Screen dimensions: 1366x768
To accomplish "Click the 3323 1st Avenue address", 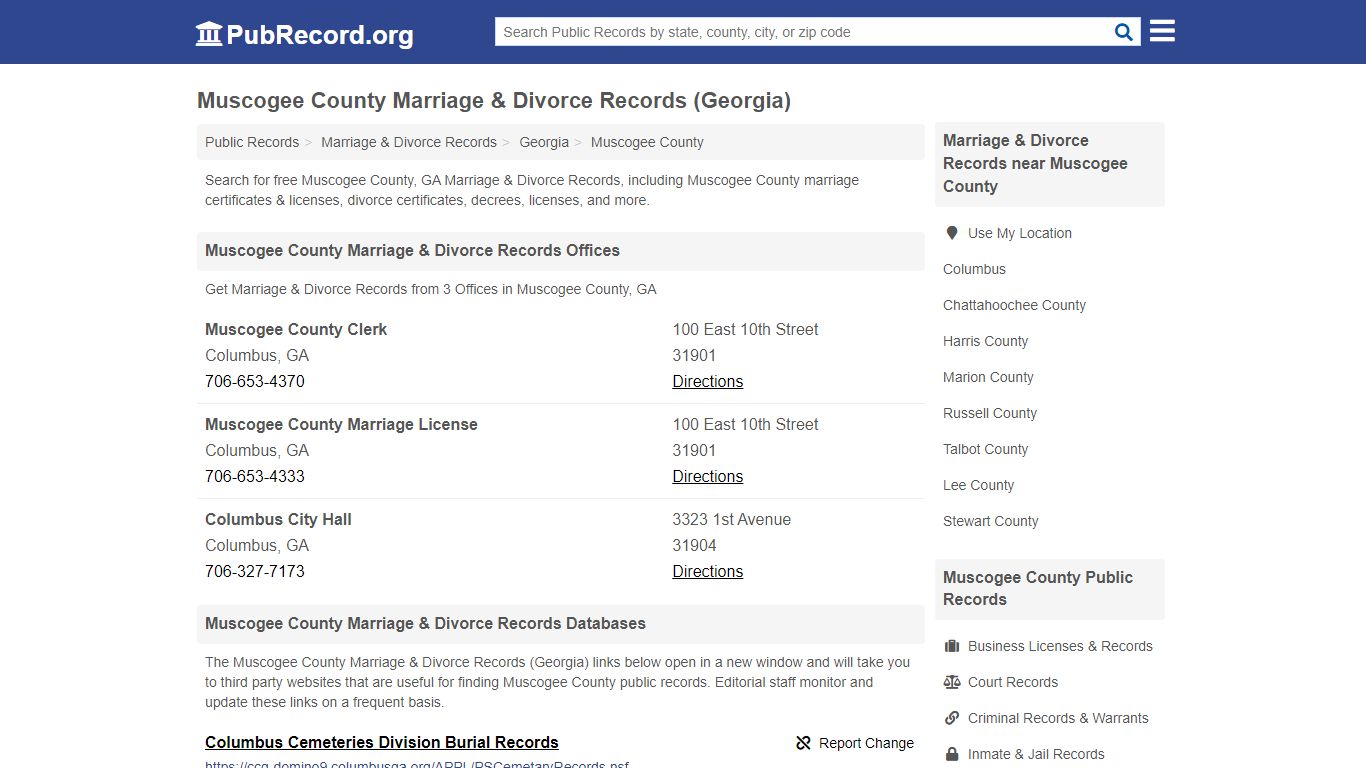I will coord(732,519).
